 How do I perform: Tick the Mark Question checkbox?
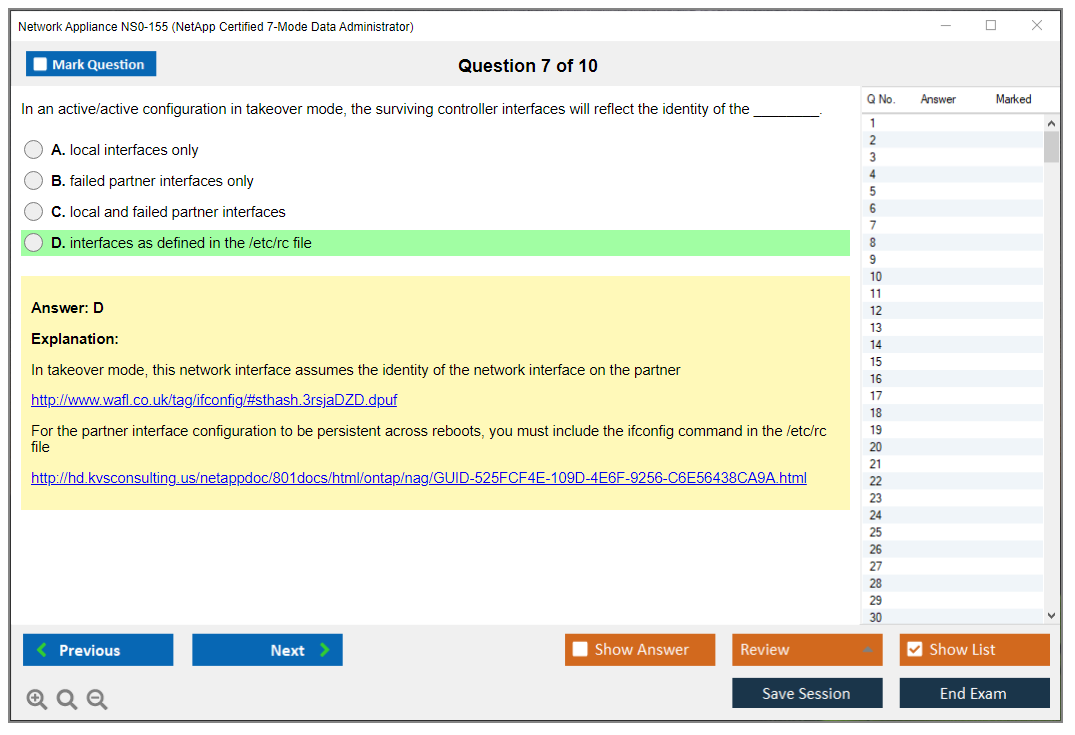point(40,65)
